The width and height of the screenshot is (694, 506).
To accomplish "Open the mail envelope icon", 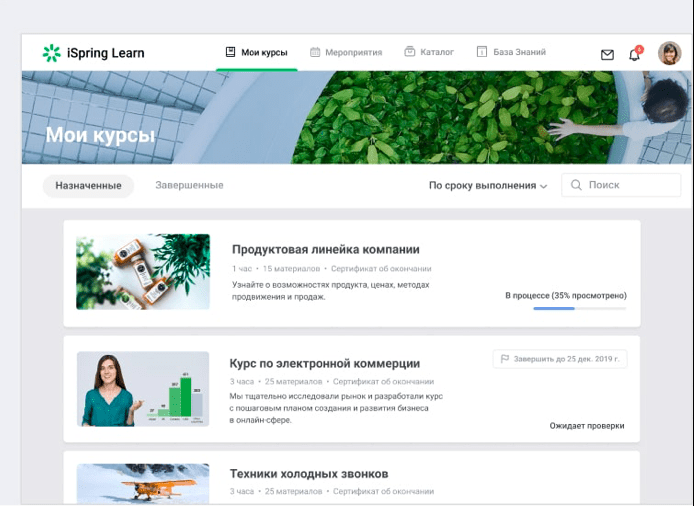I will coord(607,54).
